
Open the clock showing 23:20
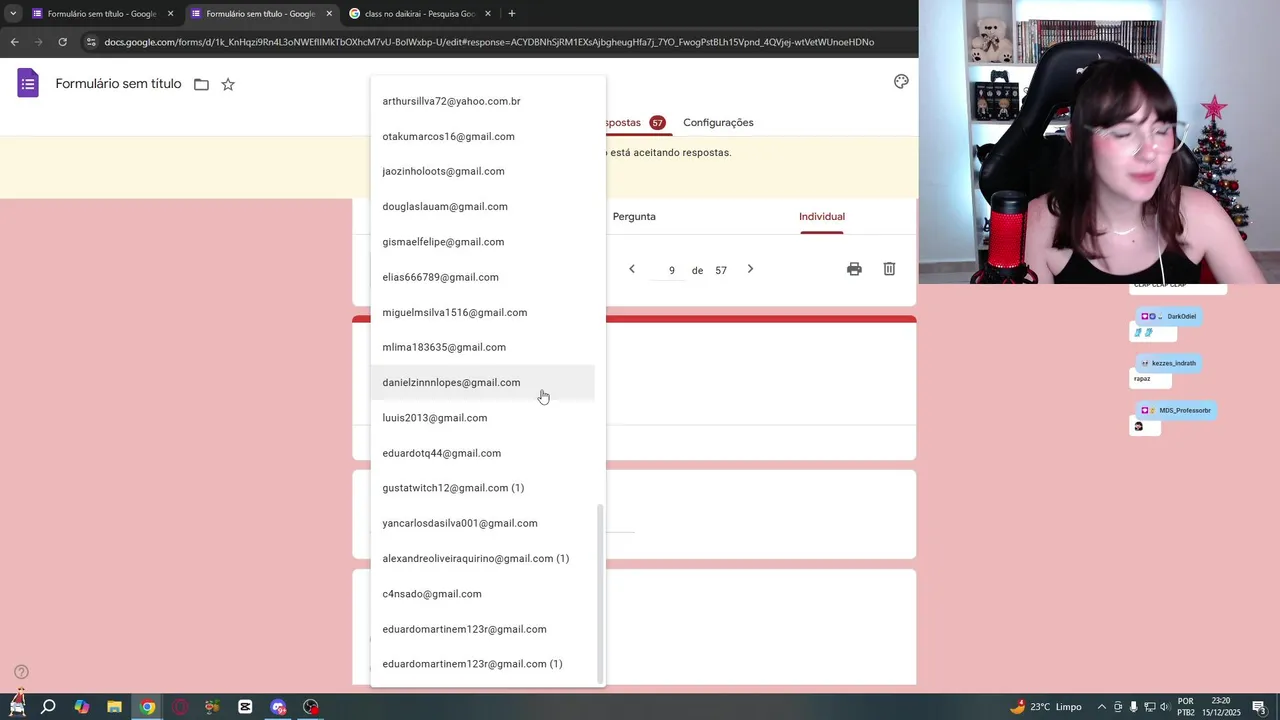point(1220,707)
